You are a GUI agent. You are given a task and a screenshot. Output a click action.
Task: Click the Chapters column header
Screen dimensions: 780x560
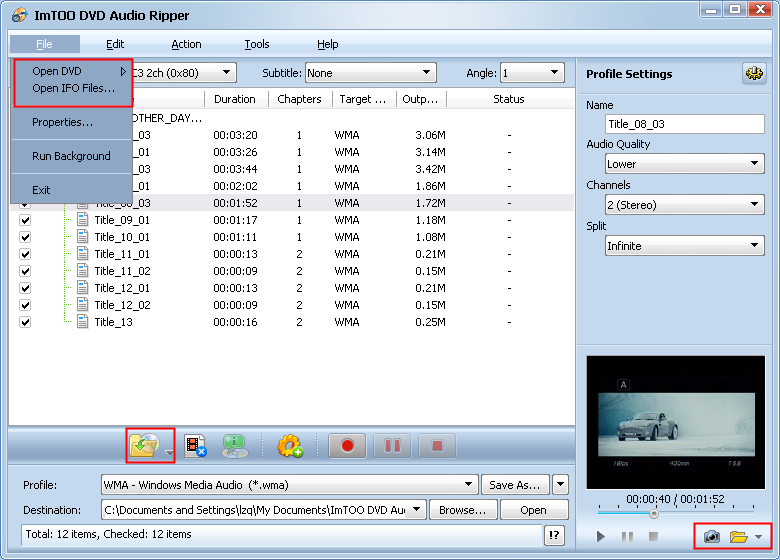(x=299, y=99)
